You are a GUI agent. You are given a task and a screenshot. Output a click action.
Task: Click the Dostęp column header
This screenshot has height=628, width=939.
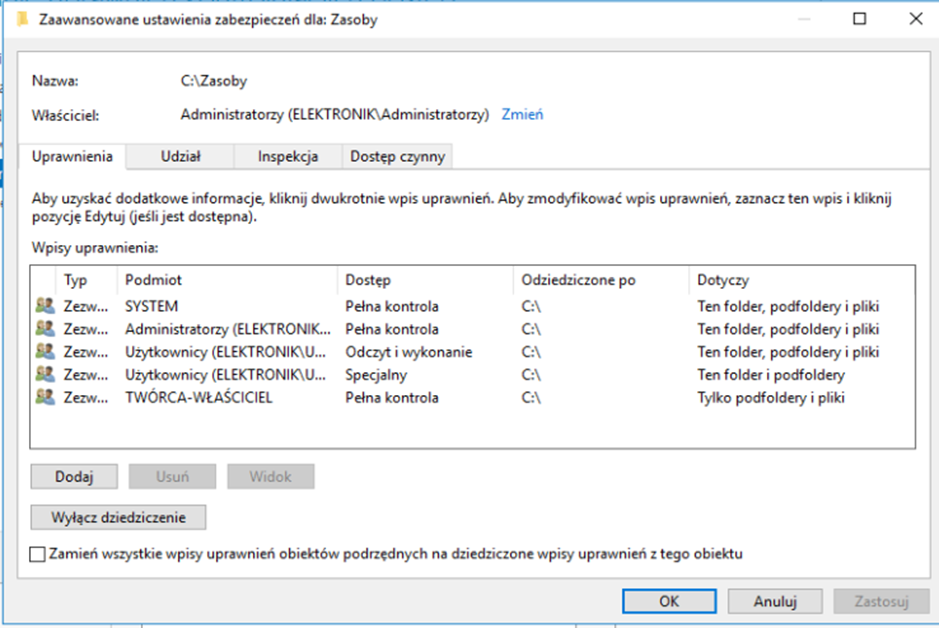(x=367, y=280)
